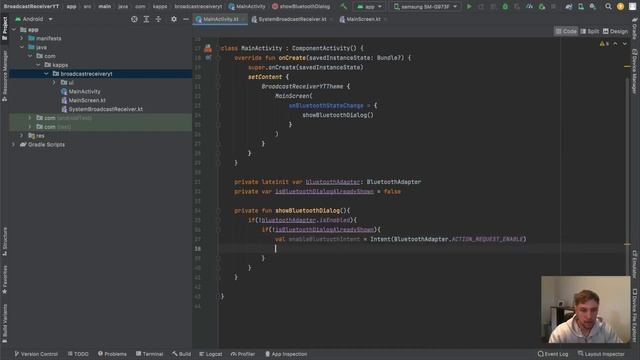Viewport: 640px width, 360px height.
Task: Switch to MainActivity.kt editor tab
Action: coord(220,19)
